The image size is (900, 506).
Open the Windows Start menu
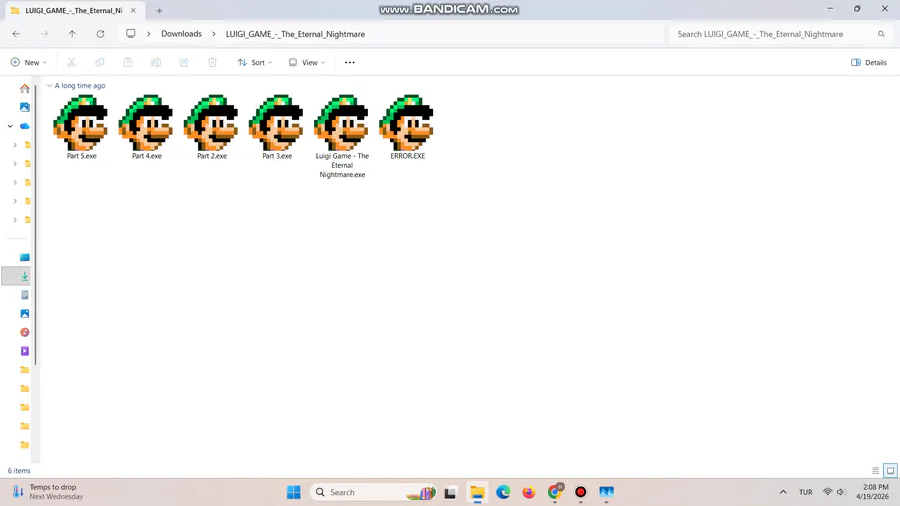point(294,492)
